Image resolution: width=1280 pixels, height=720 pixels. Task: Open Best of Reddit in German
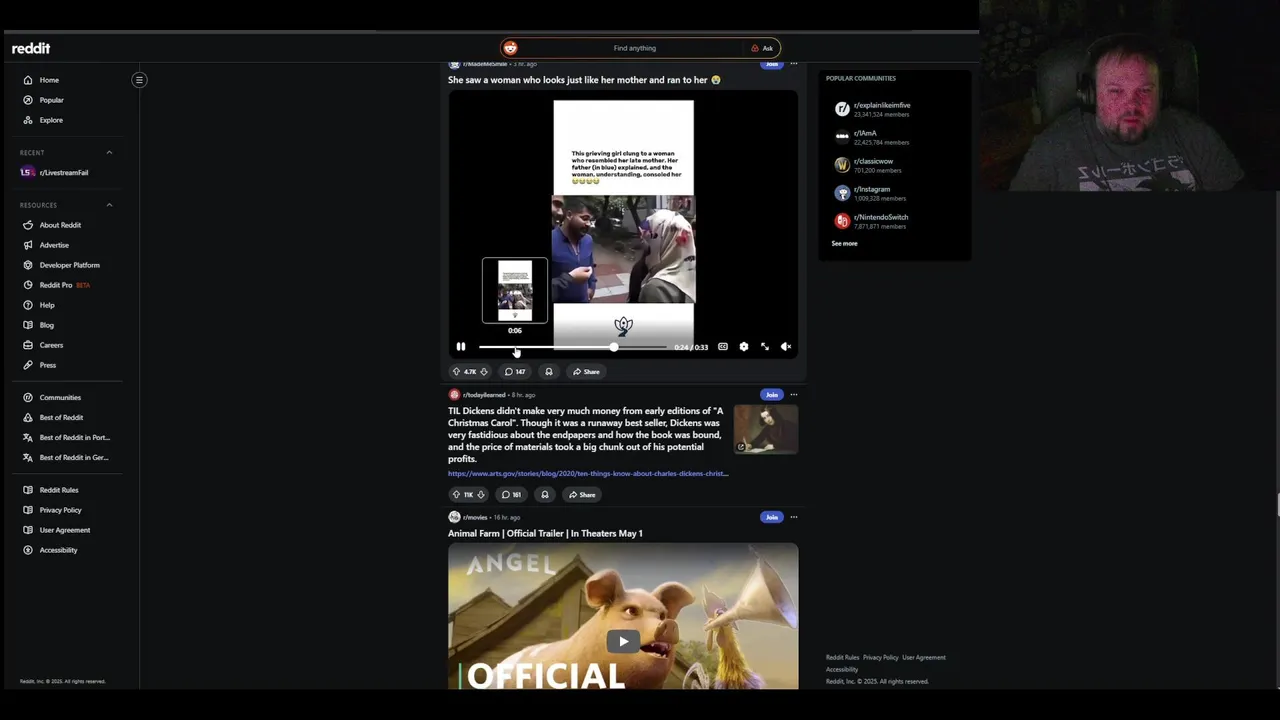[x=66, y=457]
